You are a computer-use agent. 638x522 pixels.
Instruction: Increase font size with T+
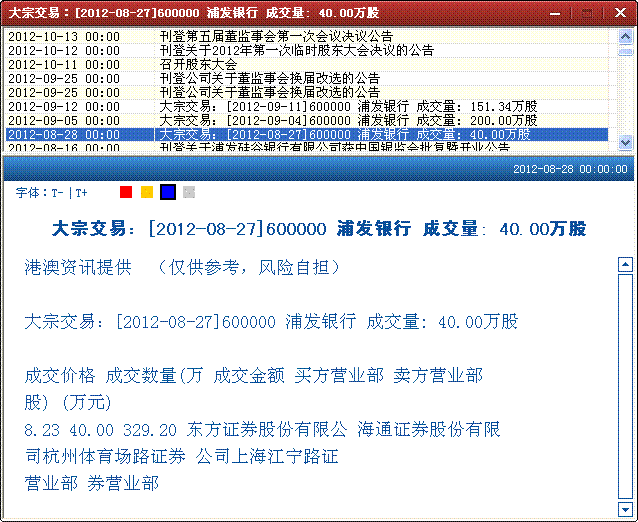[81, 193]
